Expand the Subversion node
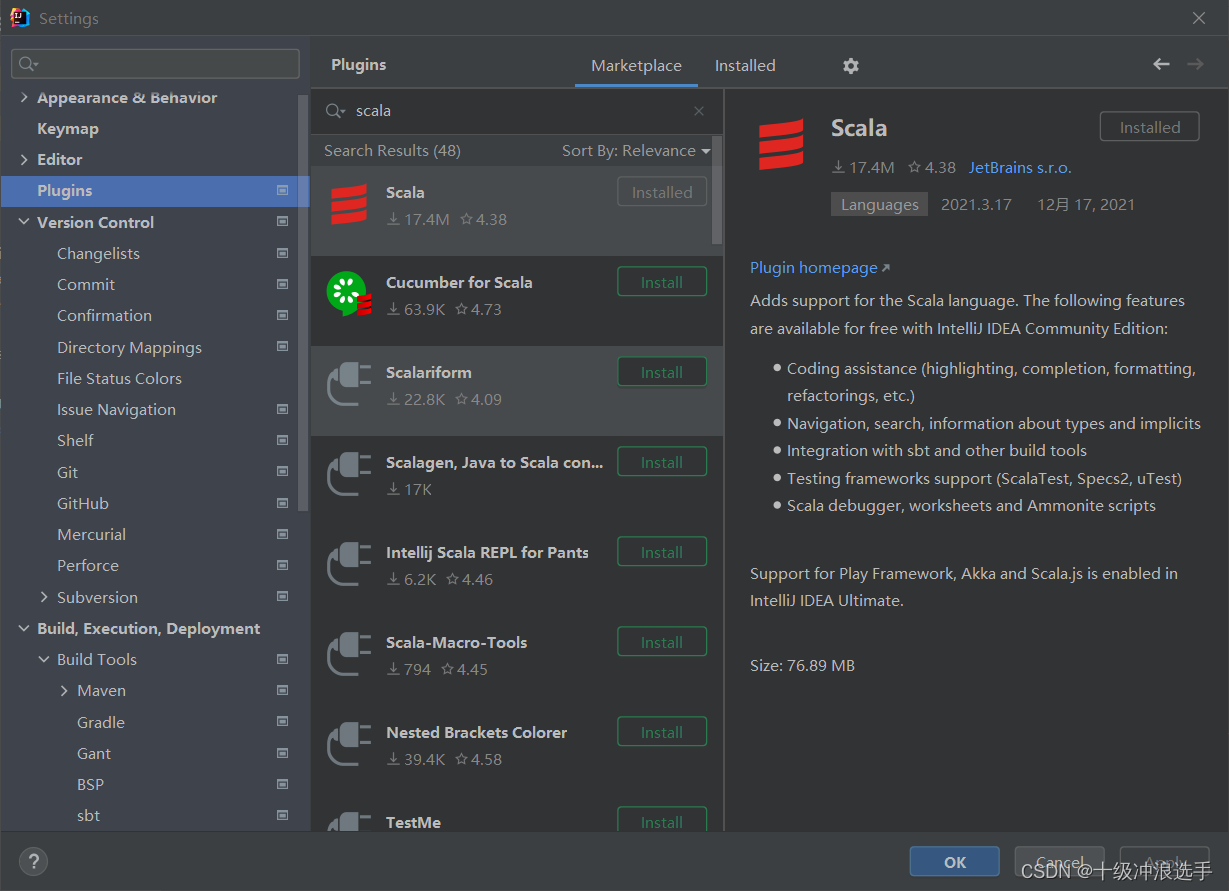The height and width of the screenshot is (891, 1229). [x=44, y=597]
